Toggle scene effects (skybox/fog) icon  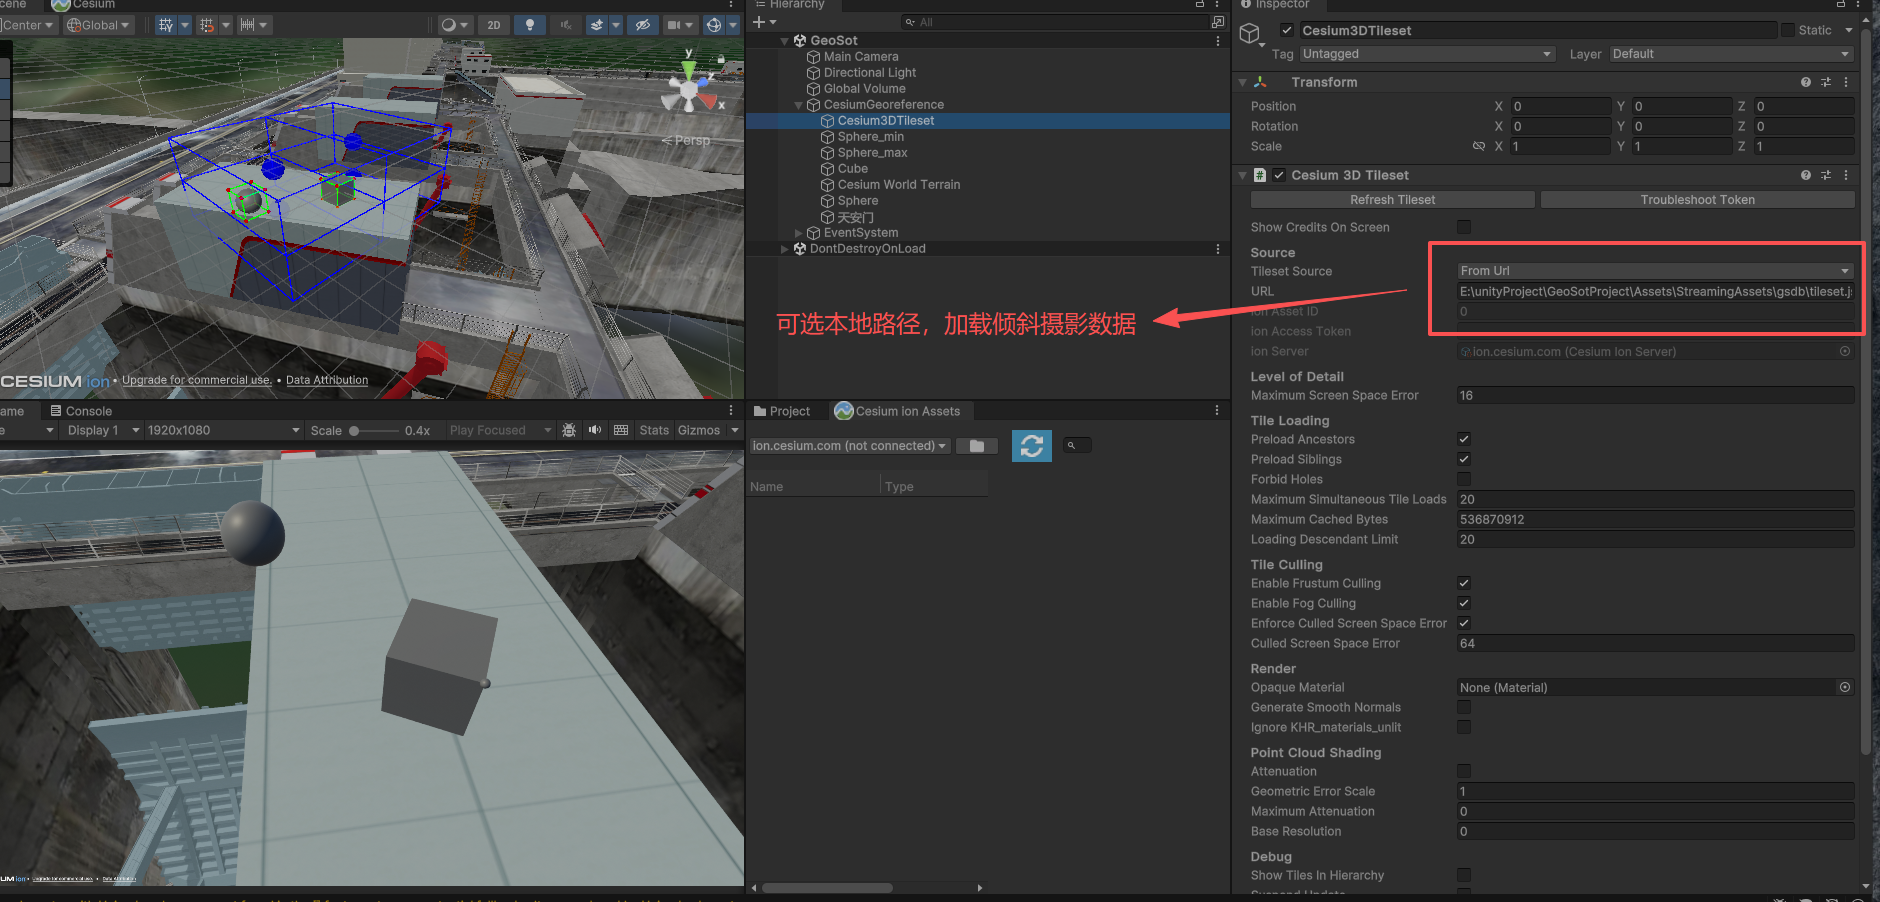pos(597,25)
